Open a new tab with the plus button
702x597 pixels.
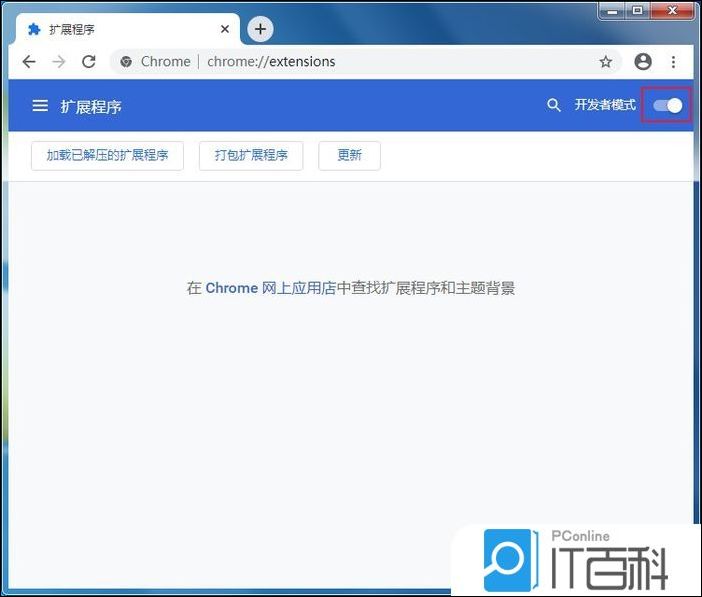pyautogui.click(x=260, y=29)
